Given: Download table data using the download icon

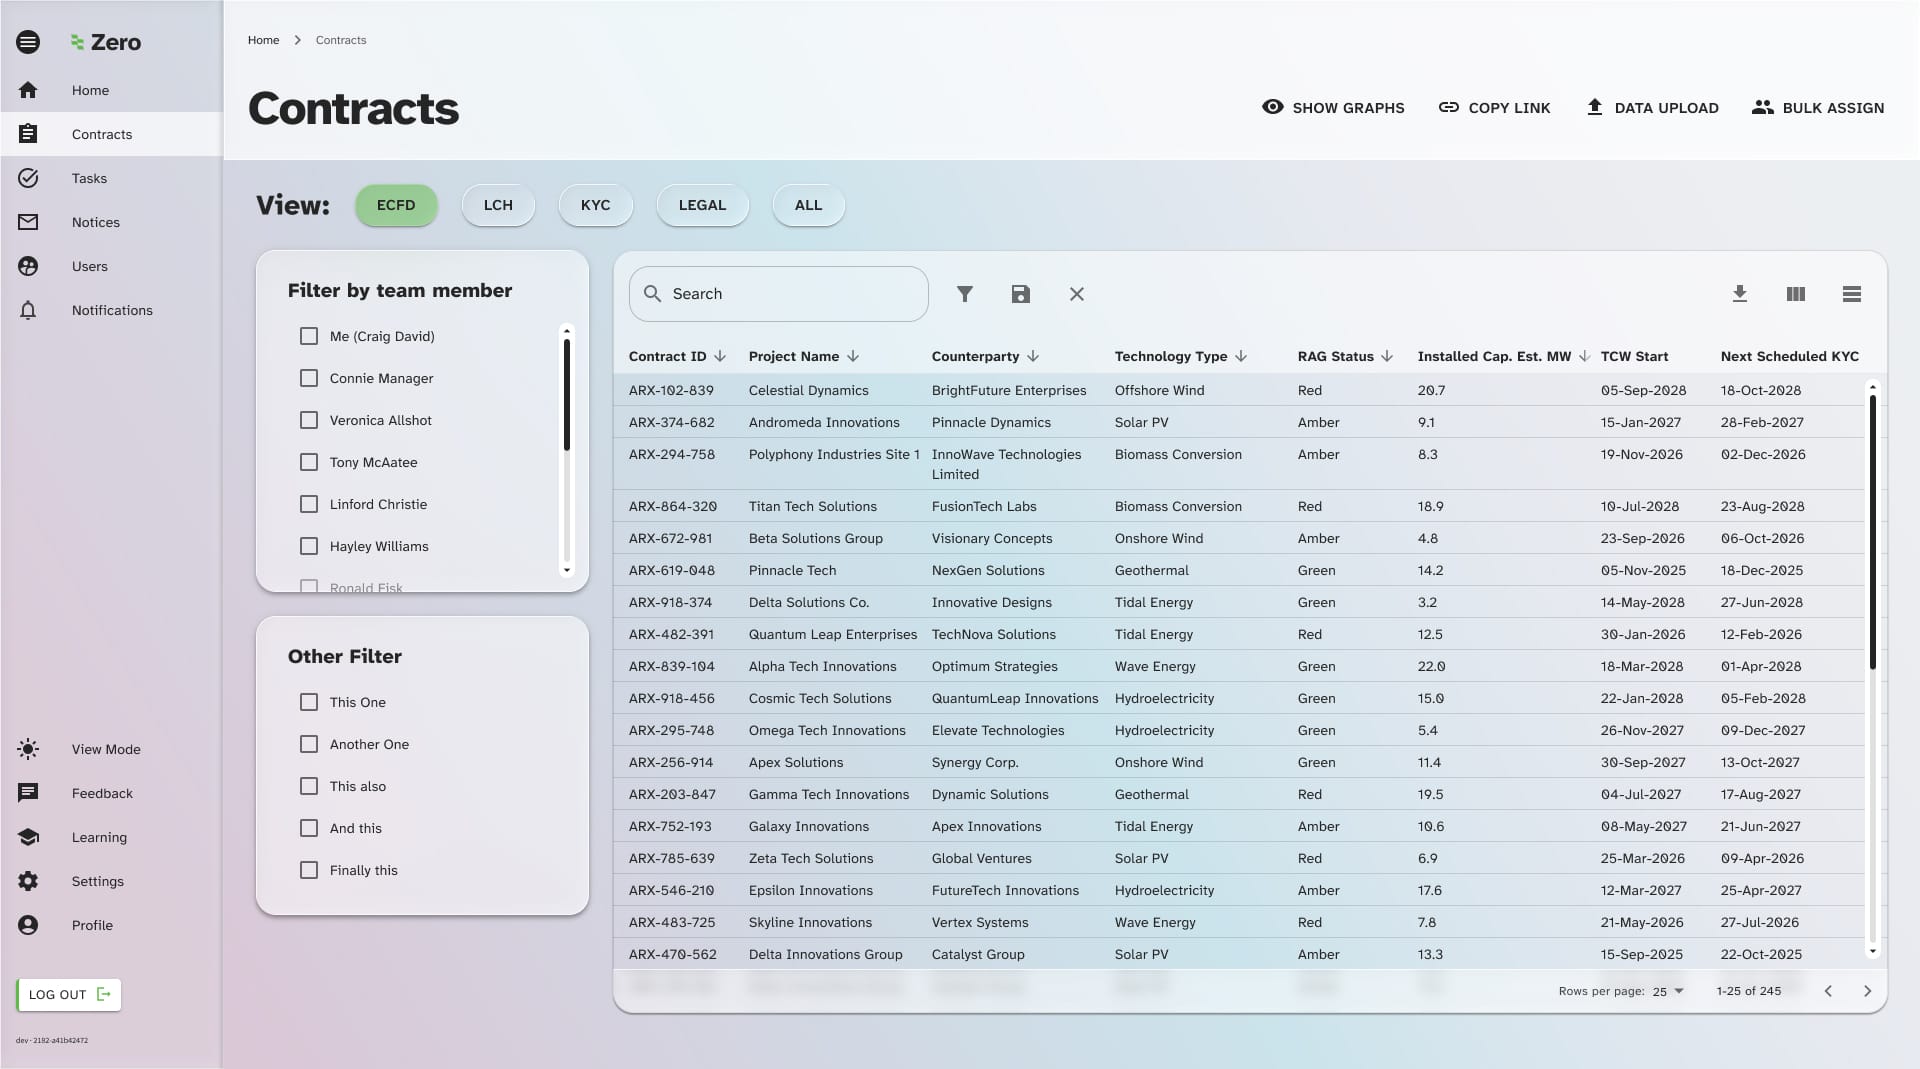Looking at the screenshot, I should click(1739, 294).
